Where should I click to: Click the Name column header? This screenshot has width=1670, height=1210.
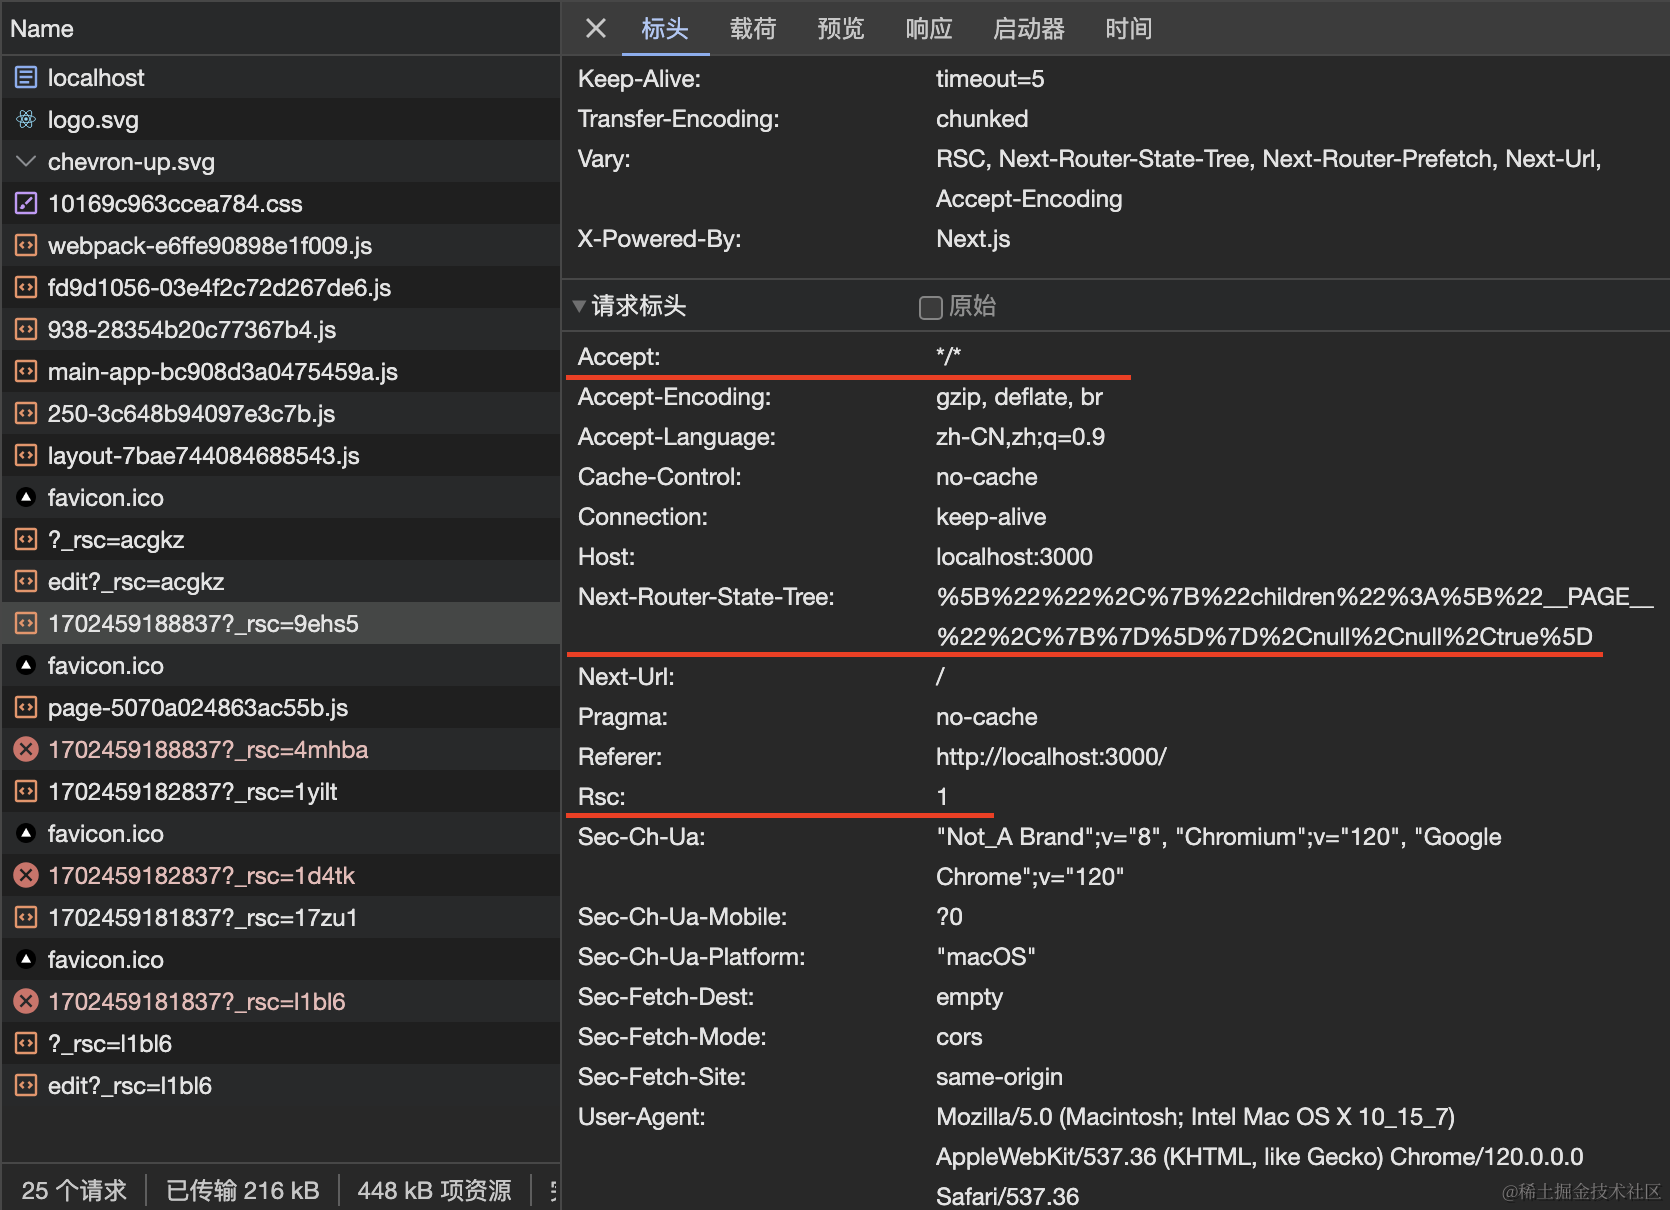click(42, 29)
